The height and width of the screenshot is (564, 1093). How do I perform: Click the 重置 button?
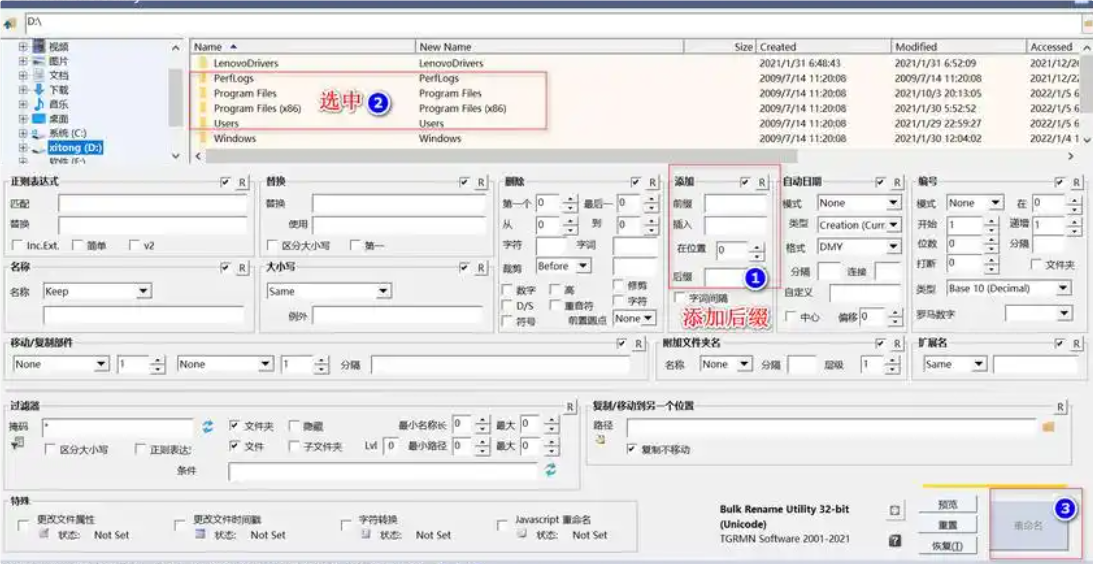(x=947, y=524)
